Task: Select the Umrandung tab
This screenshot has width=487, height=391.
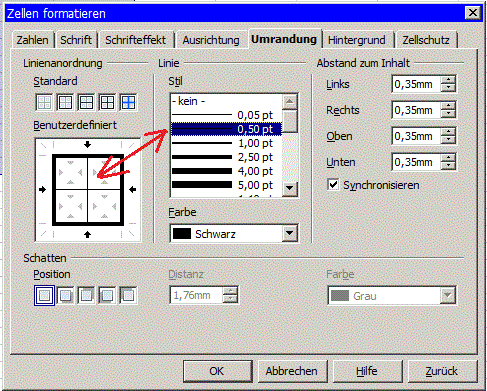Action: (x=284, y=39)
